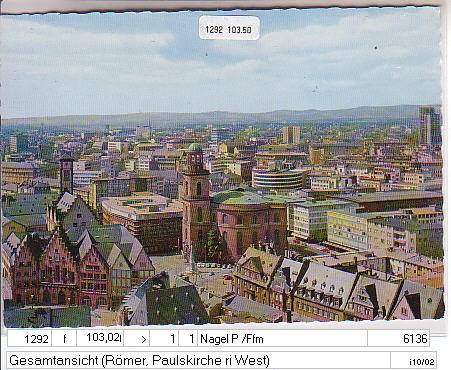Click the "1" cell beside Nagel P /Ffm
Viewport: 451px width, 370px height.
[188, 339]
